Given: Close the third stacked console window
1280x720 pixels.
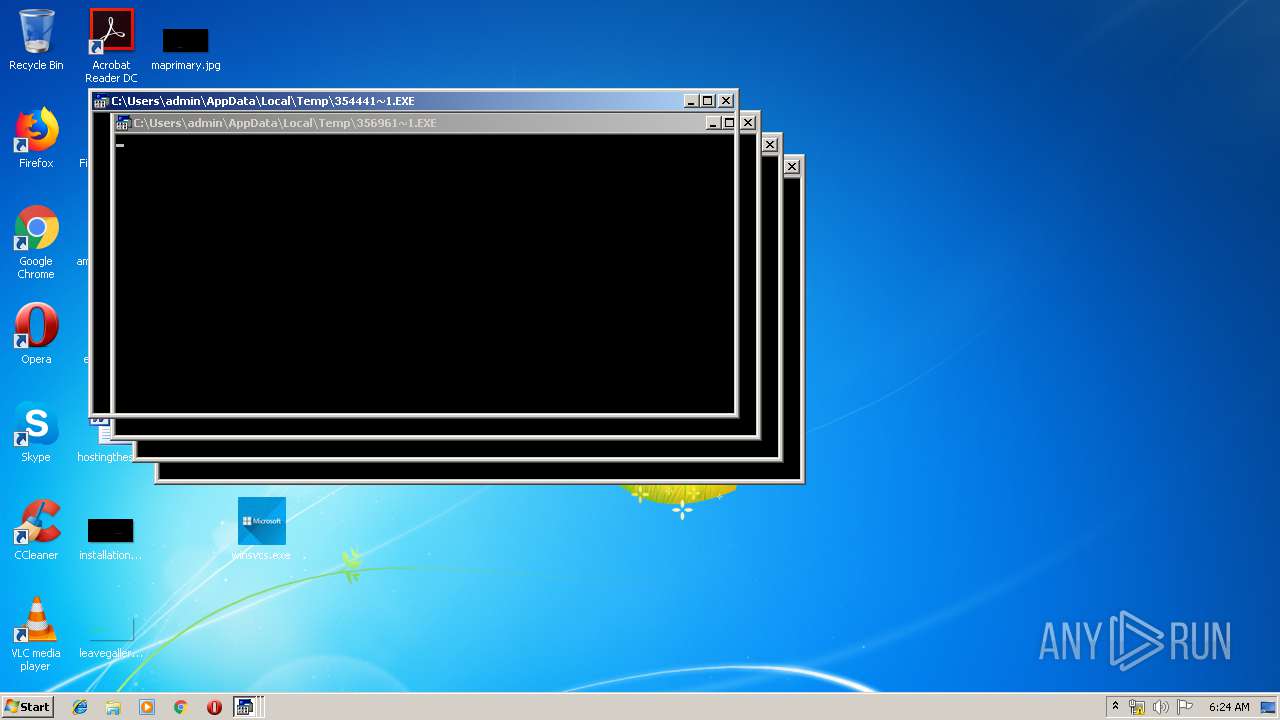Looking at the screenshot, I should 770,145.
